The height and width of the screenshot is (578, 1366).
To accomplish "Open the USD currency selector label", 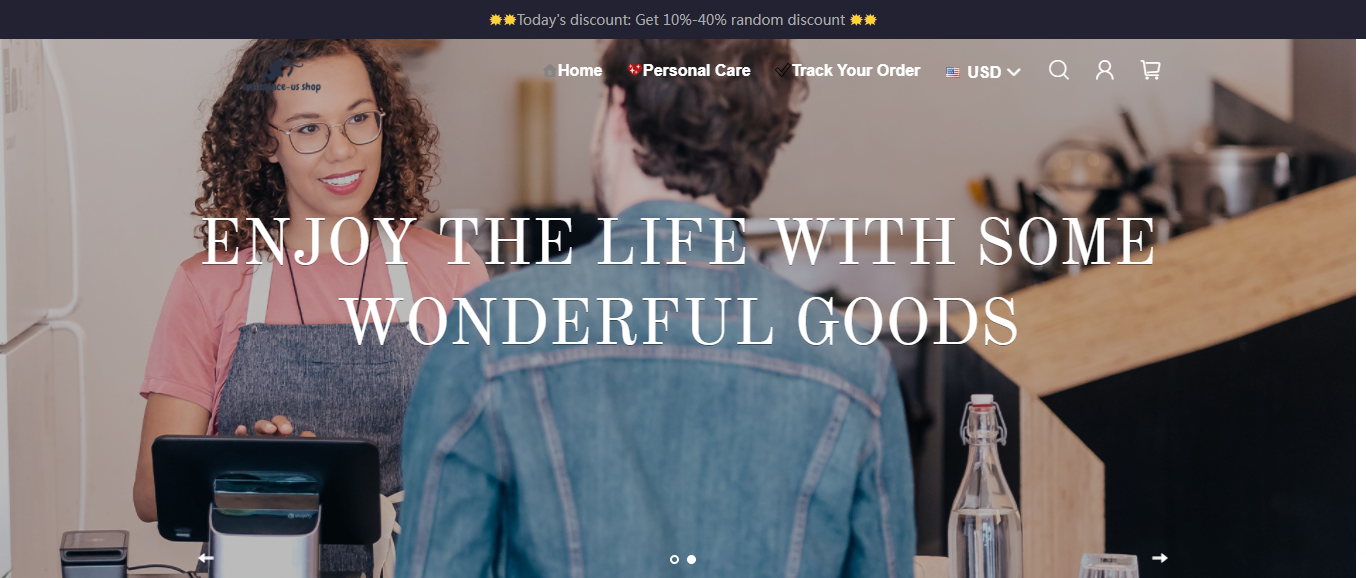I will (984, 72).
